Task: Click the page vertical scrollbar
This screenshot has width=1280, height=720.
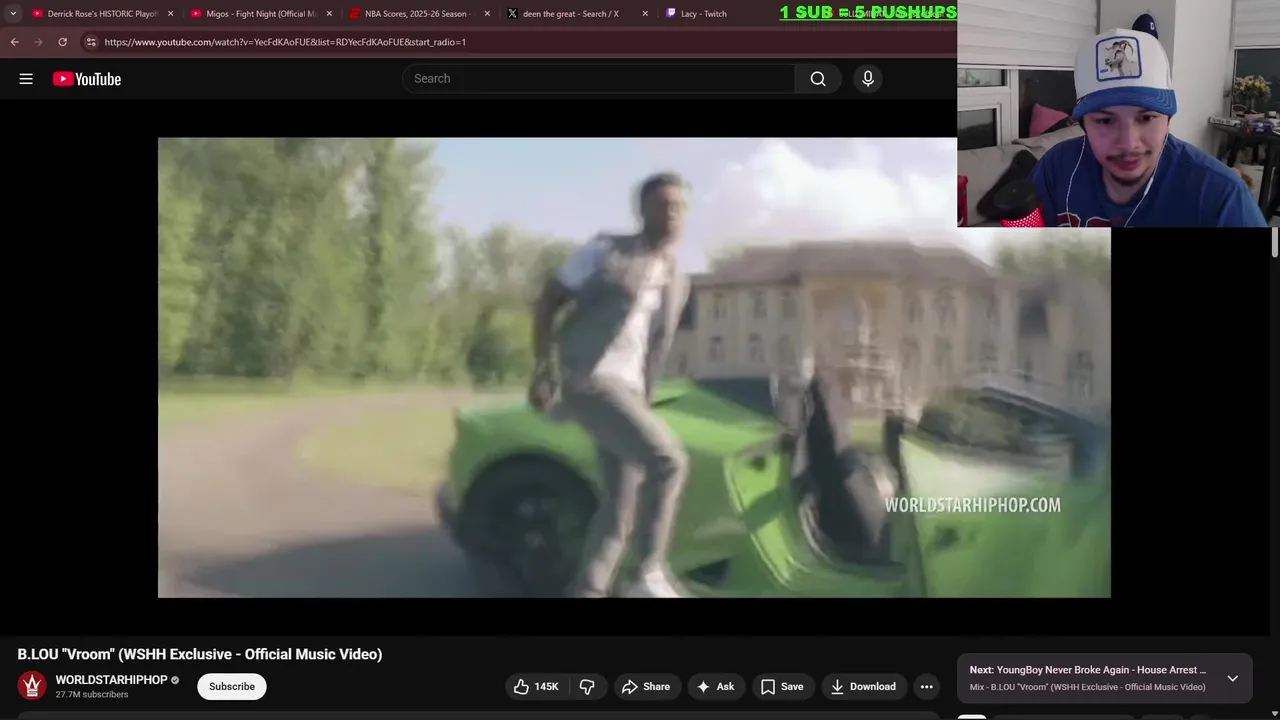Action: [x=1274, y=243]
